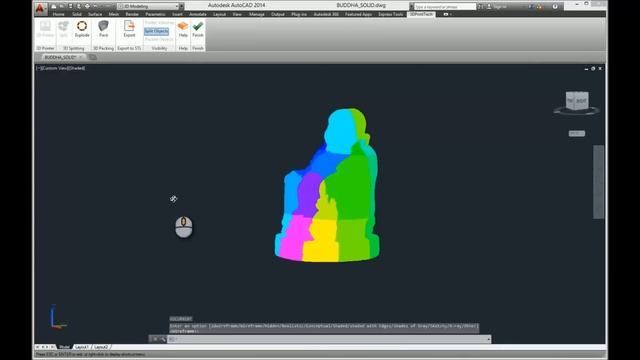Click the Autodesk Exchange Apps icon
Viewport: 640px width, 360px height.
pos(531,7)
